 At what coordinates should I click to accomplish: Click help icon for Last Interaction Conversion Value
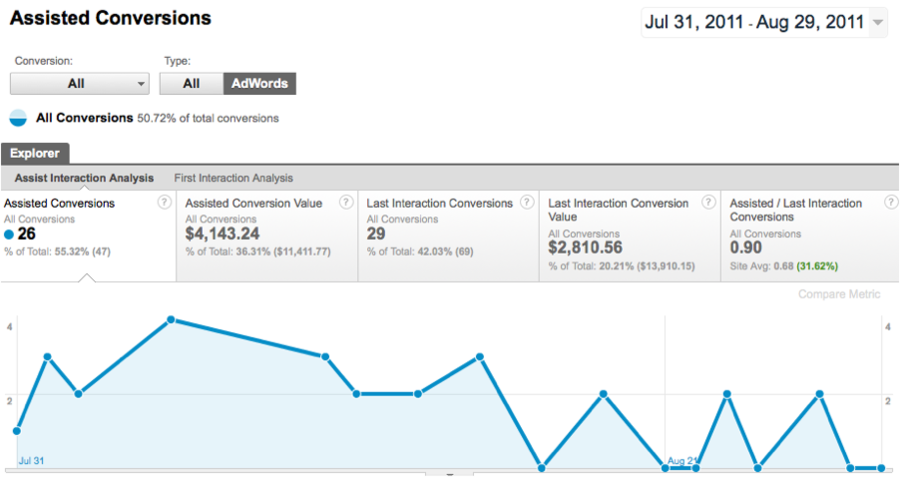point(707,202)
